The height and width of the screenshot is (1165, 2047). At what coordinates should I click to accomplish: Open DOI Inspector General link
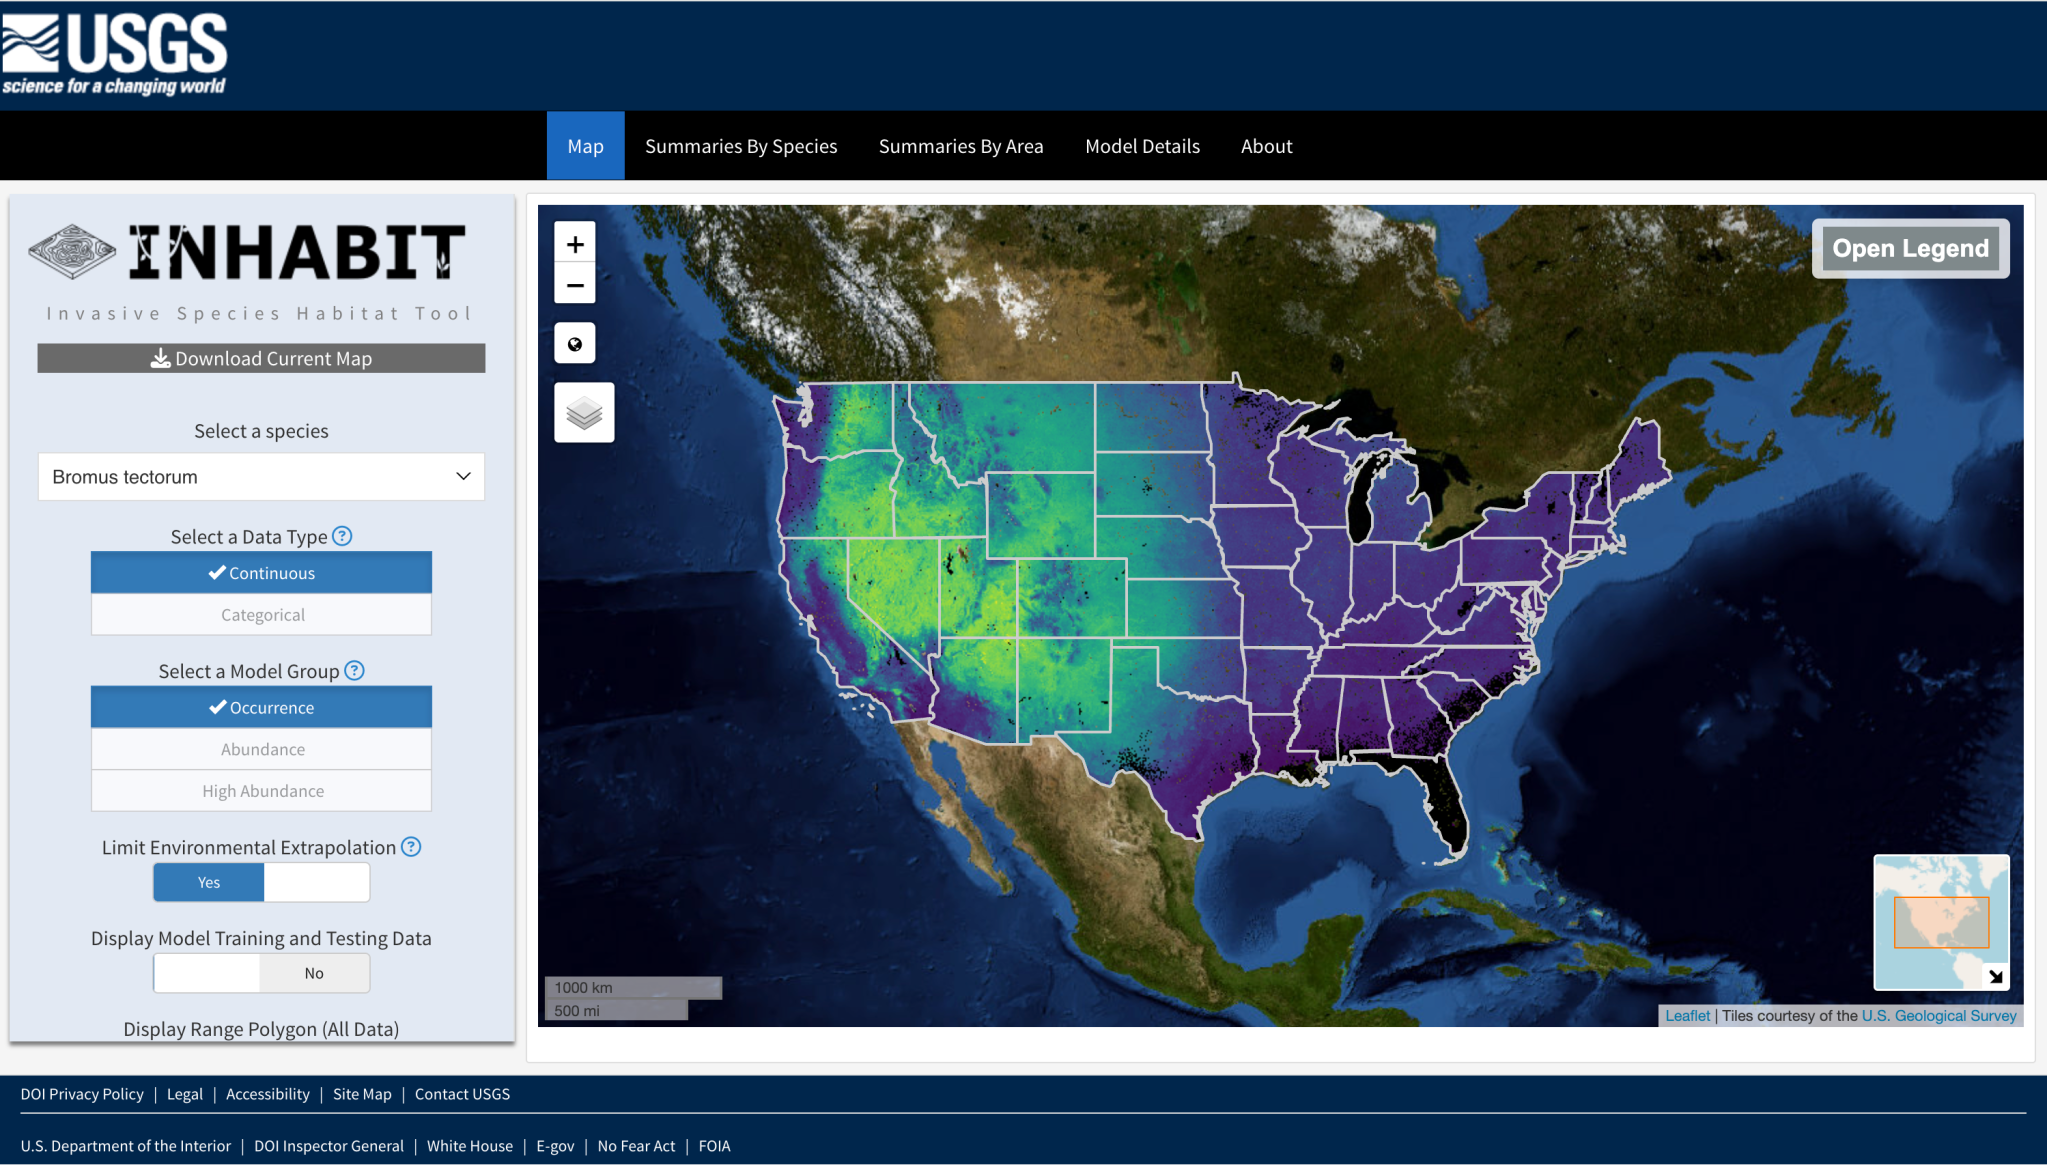[x=329, y=1146]
